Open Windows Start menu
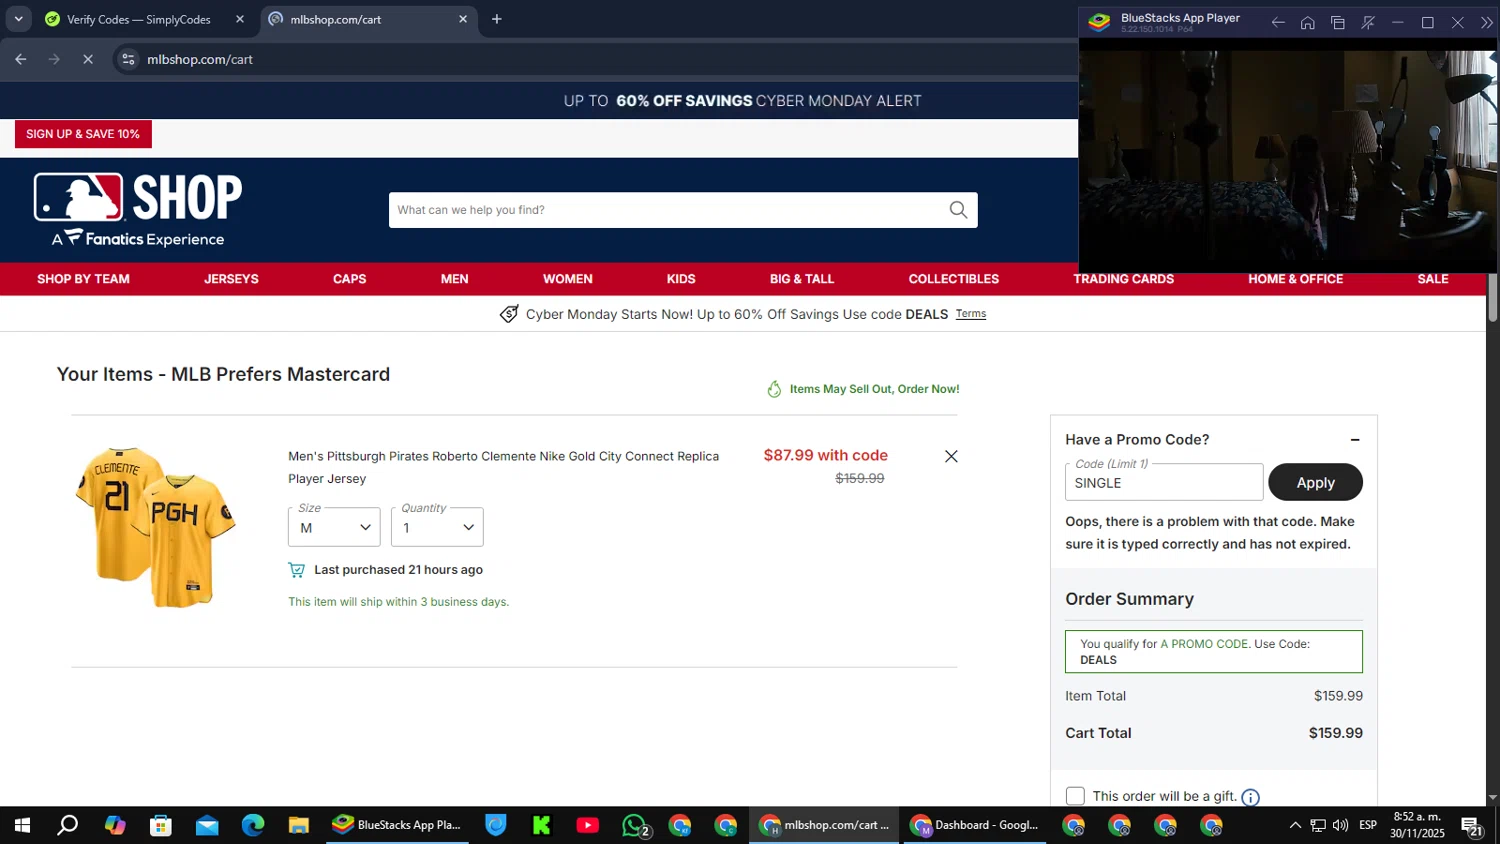Viewport: 1500px width, 844px height. point(22,825)
